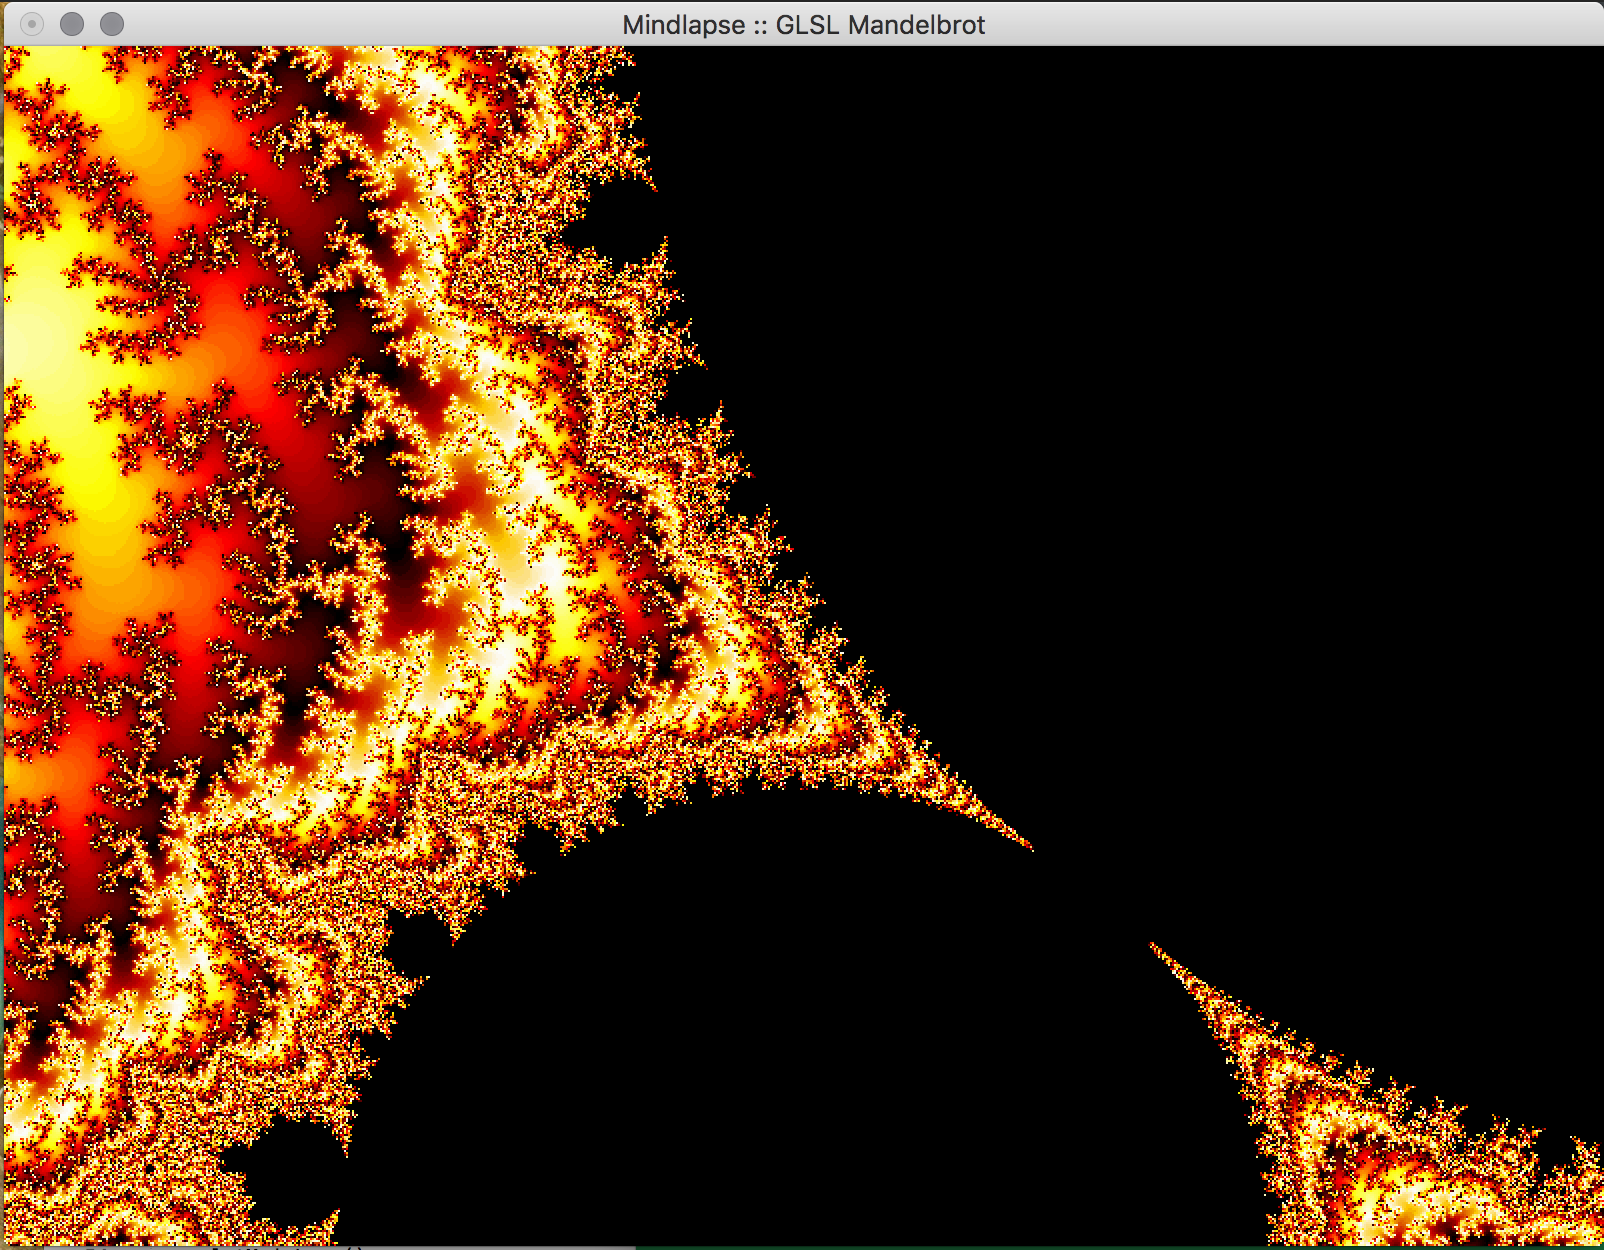
Task: Click the sharp tip of the upper fractal spike
Action: coord(1030,848)
